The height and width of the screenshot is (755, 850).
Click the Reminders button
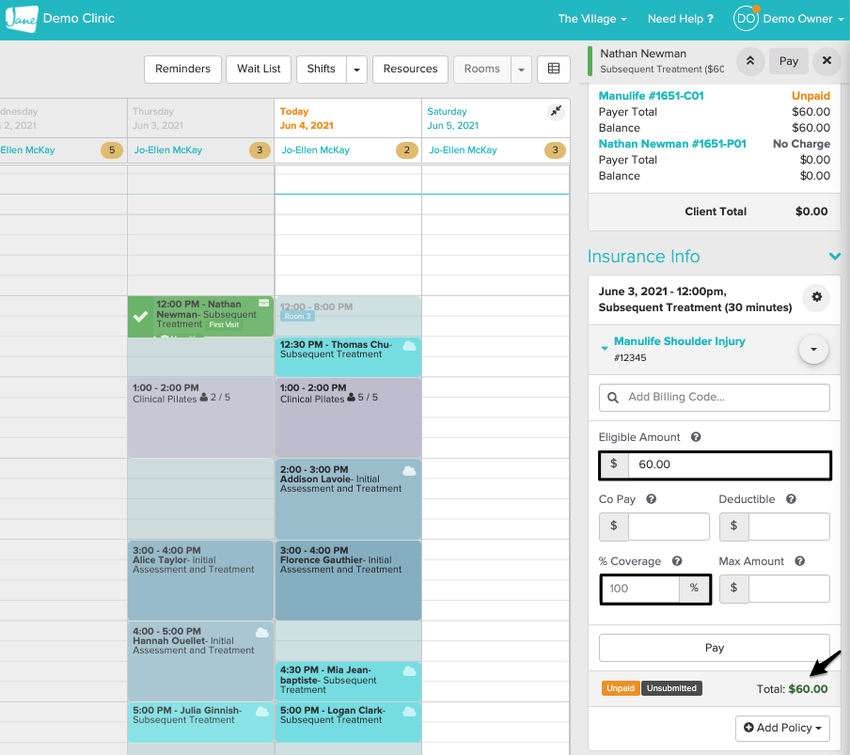point(183,69)
